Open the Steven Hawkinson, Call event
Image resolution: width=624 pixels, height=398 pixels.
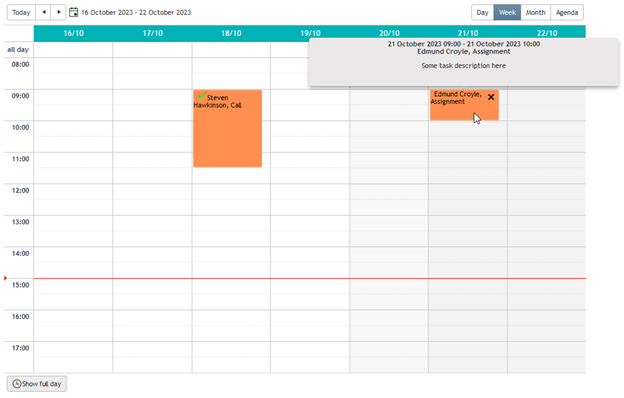(x=228, y=129)
